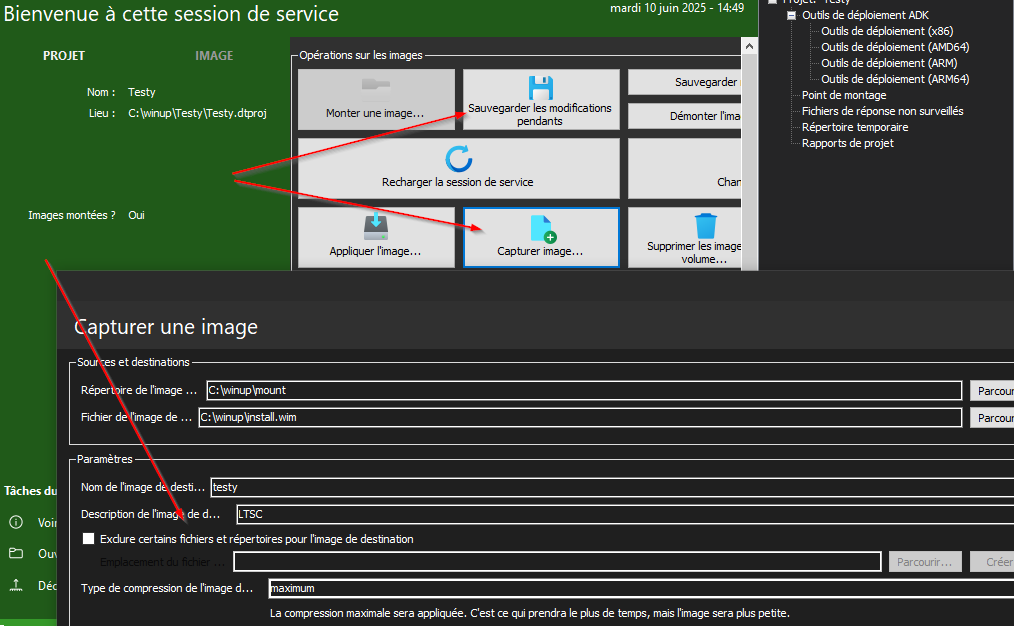The height and width of the screenshot is (626, 1014).
Task: Click the disabled Emplacement du fichier field
Action: pyautogui.click(x=557, y=562)
